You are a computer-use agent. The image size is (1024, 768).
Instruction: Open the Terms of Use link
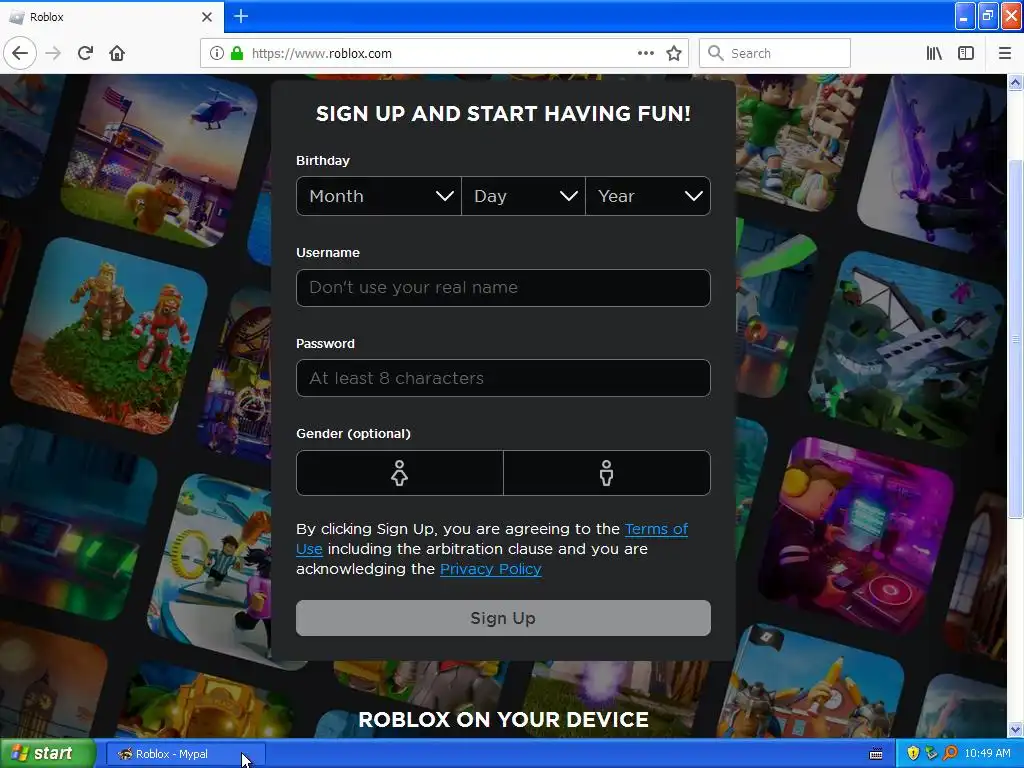click(x=656, y=529)
